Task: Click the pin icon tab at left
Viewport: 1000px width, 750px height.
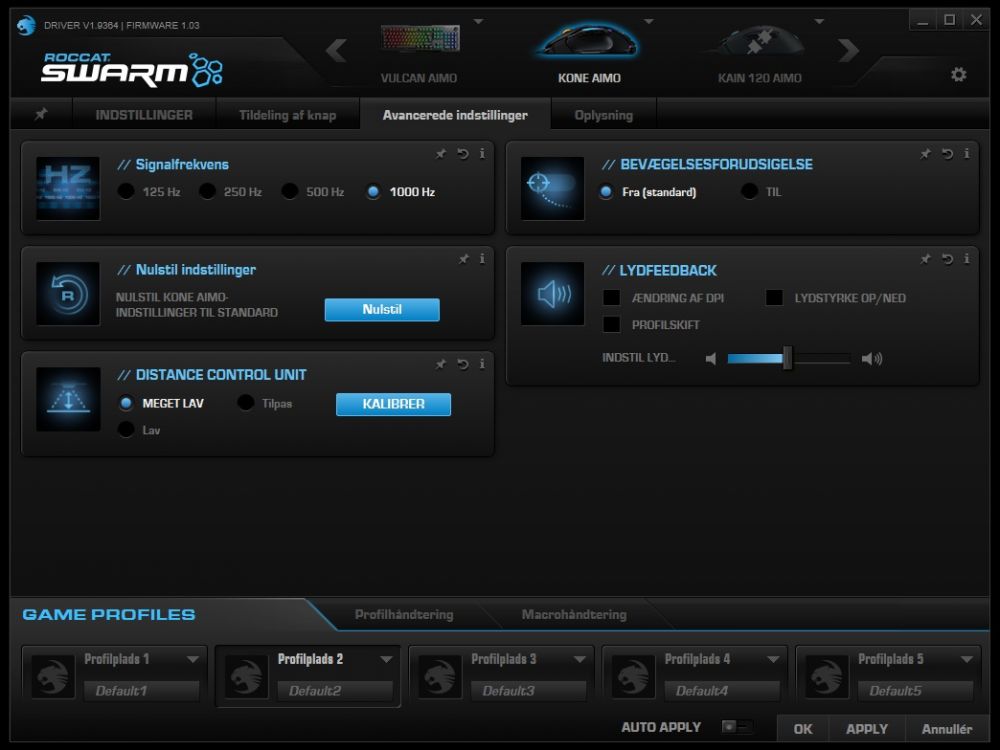Action: tap(41, 114)
